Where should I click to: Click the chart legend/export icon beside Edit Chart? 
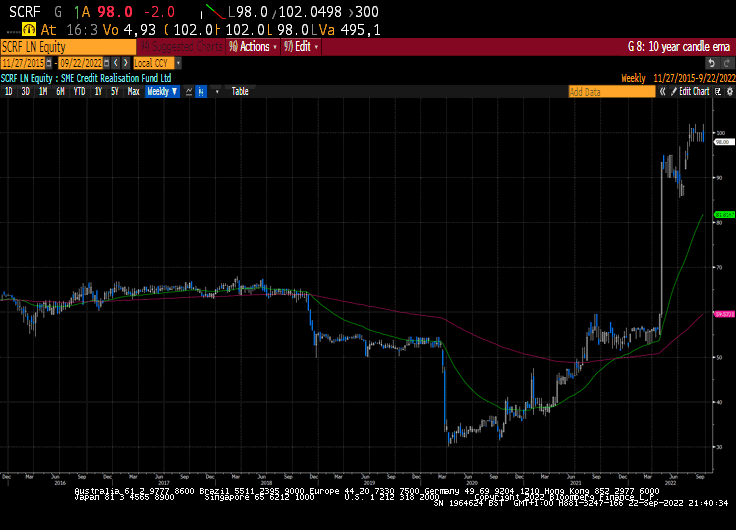[x=718, y=92]
